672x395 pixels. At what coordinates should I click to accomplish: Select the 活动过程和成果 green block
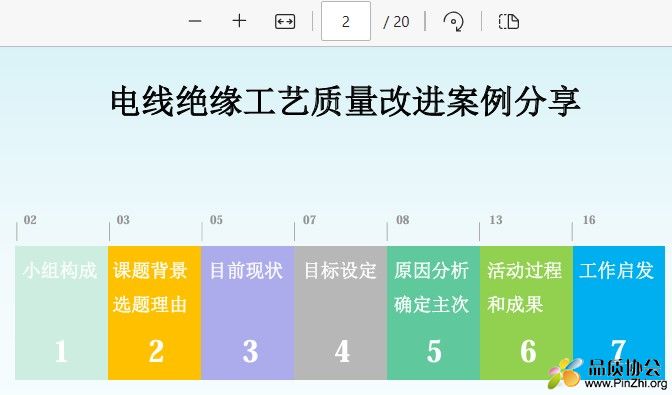pos(526,313)
